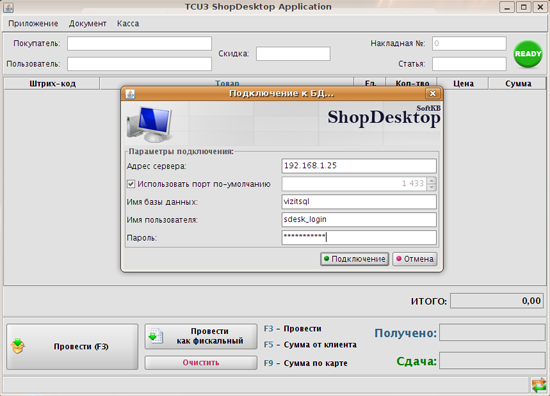The height and width of the screenshot is (396, 550).
Task: Click the Адрес сервера input field
Action: [359, 166]
